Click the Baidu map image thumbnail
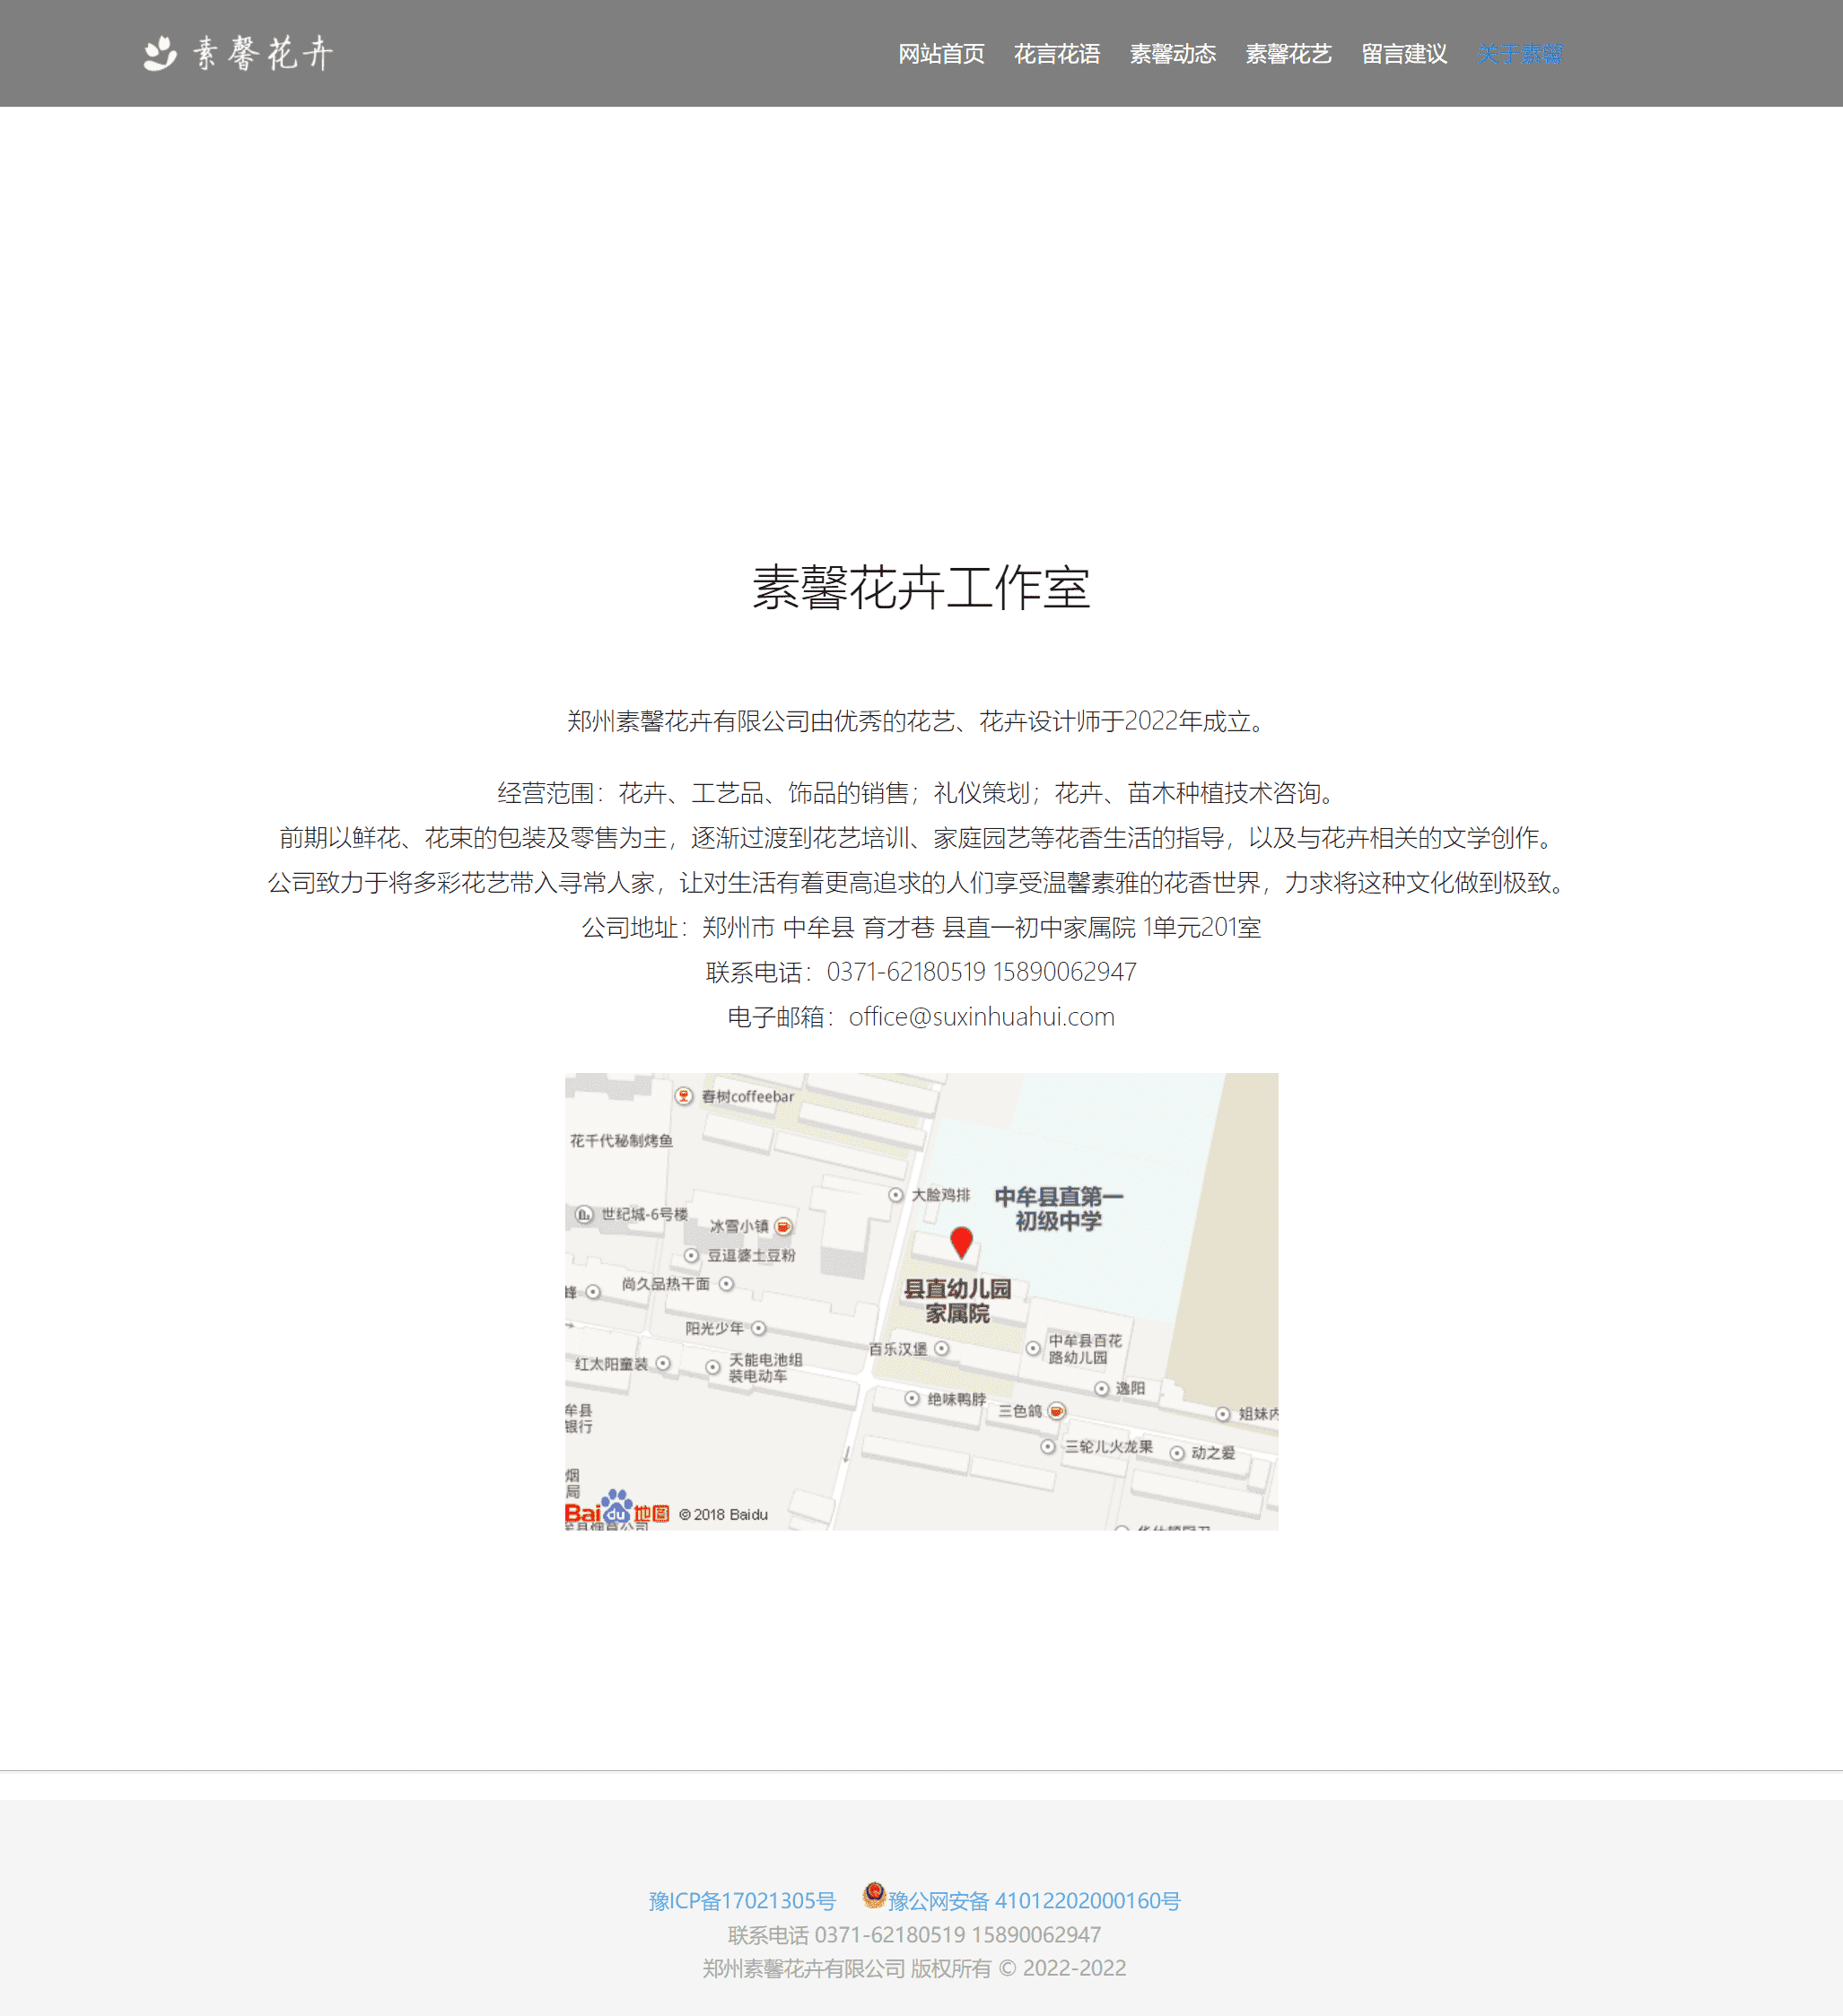The width and height of the screenshot is (1843, 2016). coord(920,1300)
